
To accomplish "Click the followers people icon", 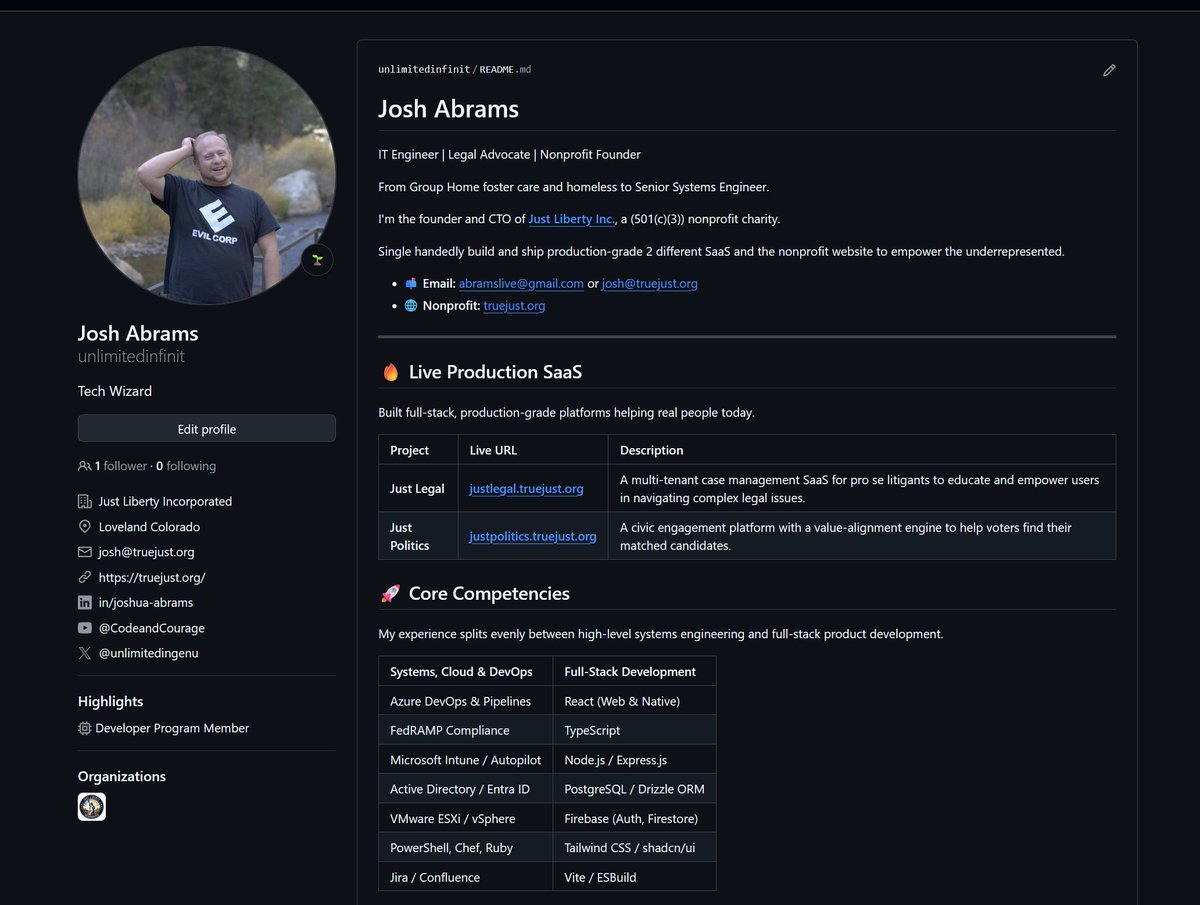I will click(x=84, y=465).
